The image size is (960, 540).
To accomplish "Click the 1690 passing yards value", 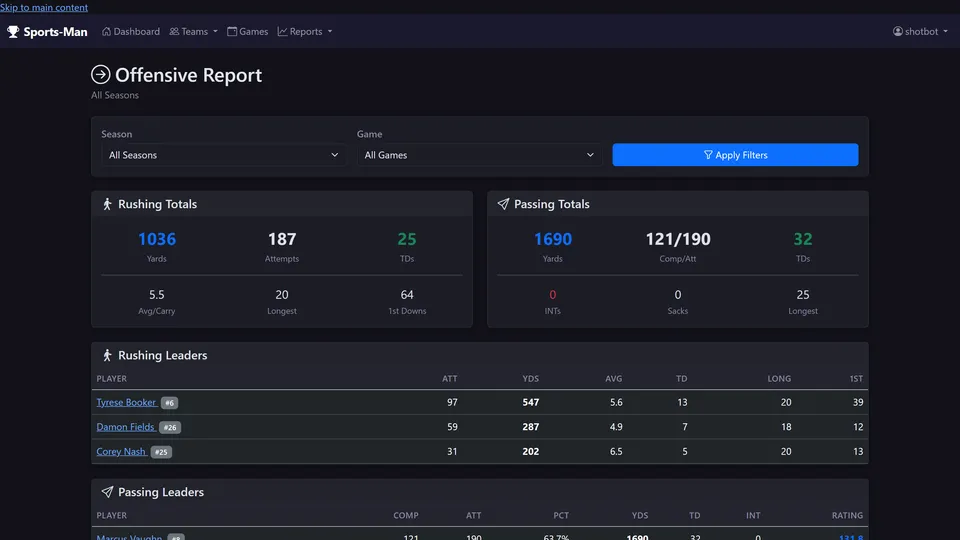I will [x=553, y=239].
